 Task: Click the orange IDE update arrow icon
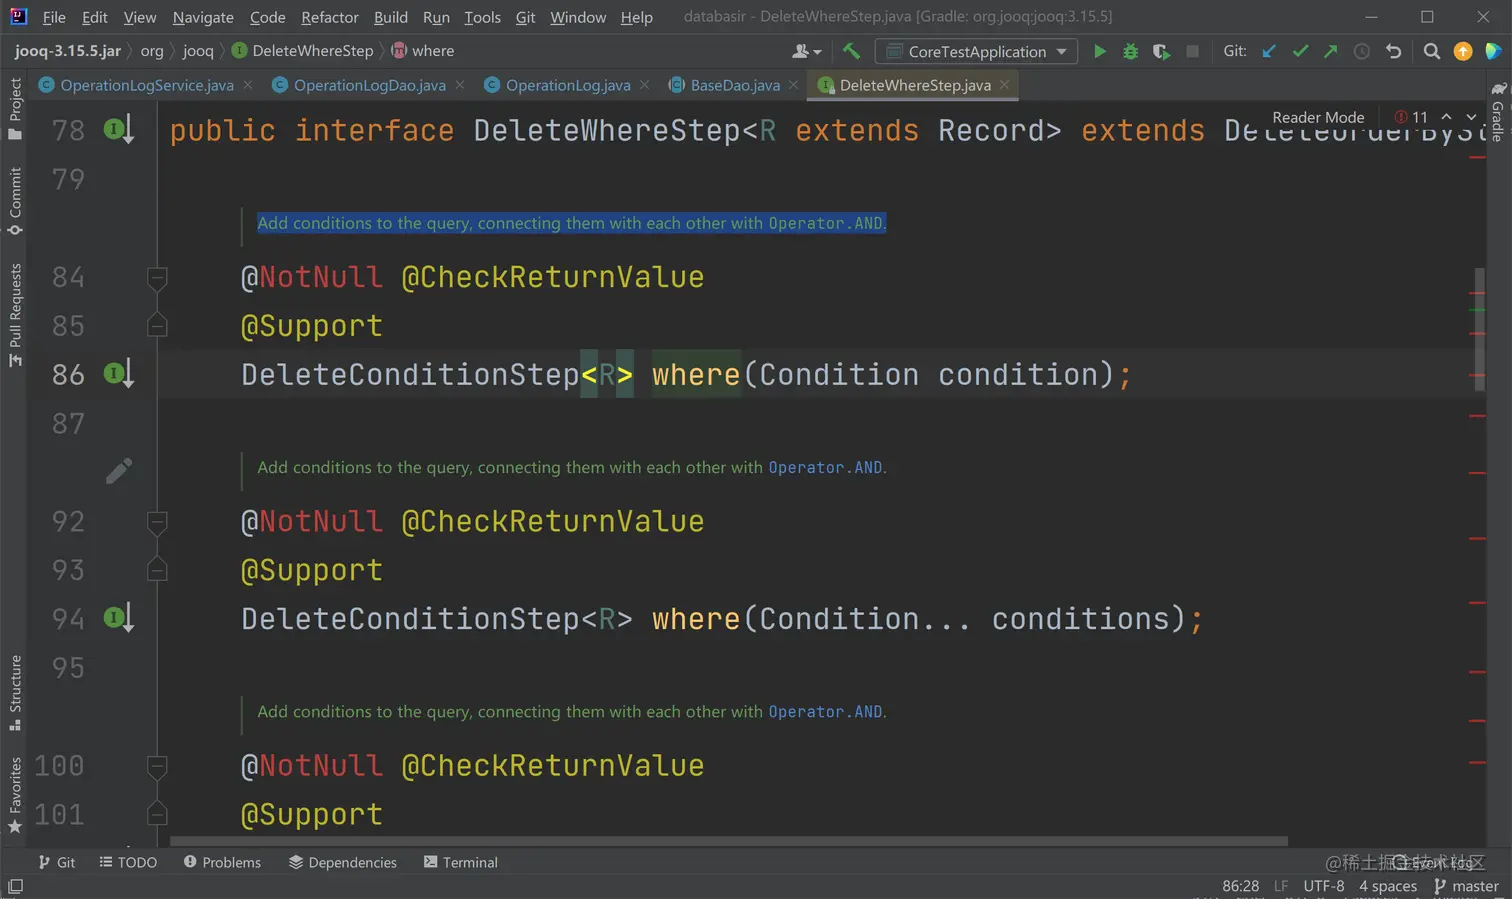tap(1463, 51)
